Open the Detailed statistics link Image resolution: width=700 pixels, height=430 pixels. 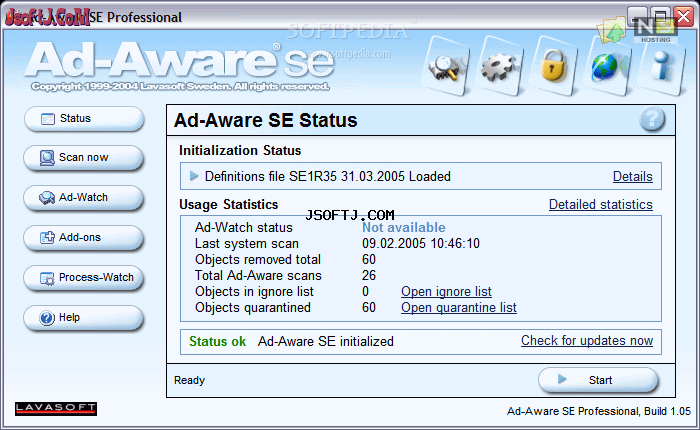[x=600, y=205]
